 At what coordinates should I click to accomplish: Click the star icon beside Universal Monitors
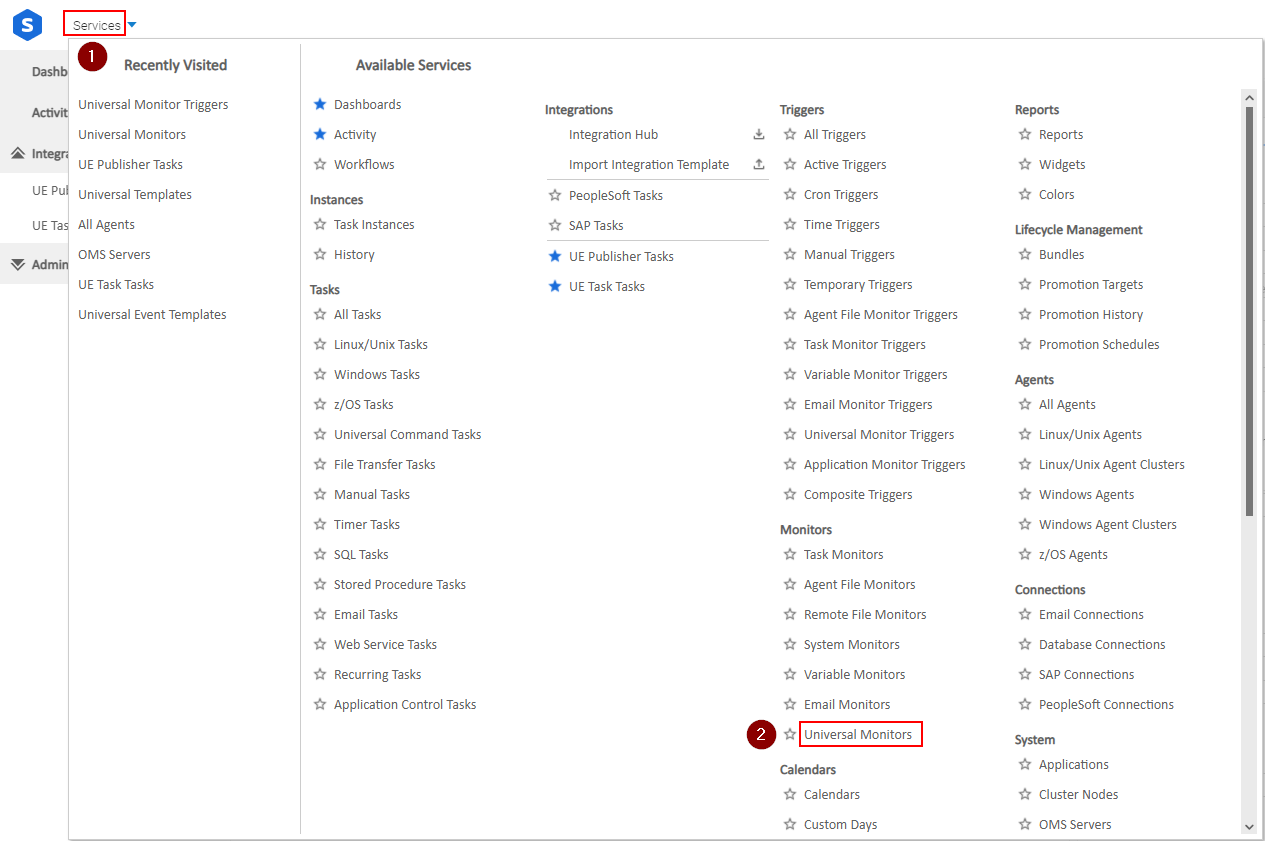point(790,735)
